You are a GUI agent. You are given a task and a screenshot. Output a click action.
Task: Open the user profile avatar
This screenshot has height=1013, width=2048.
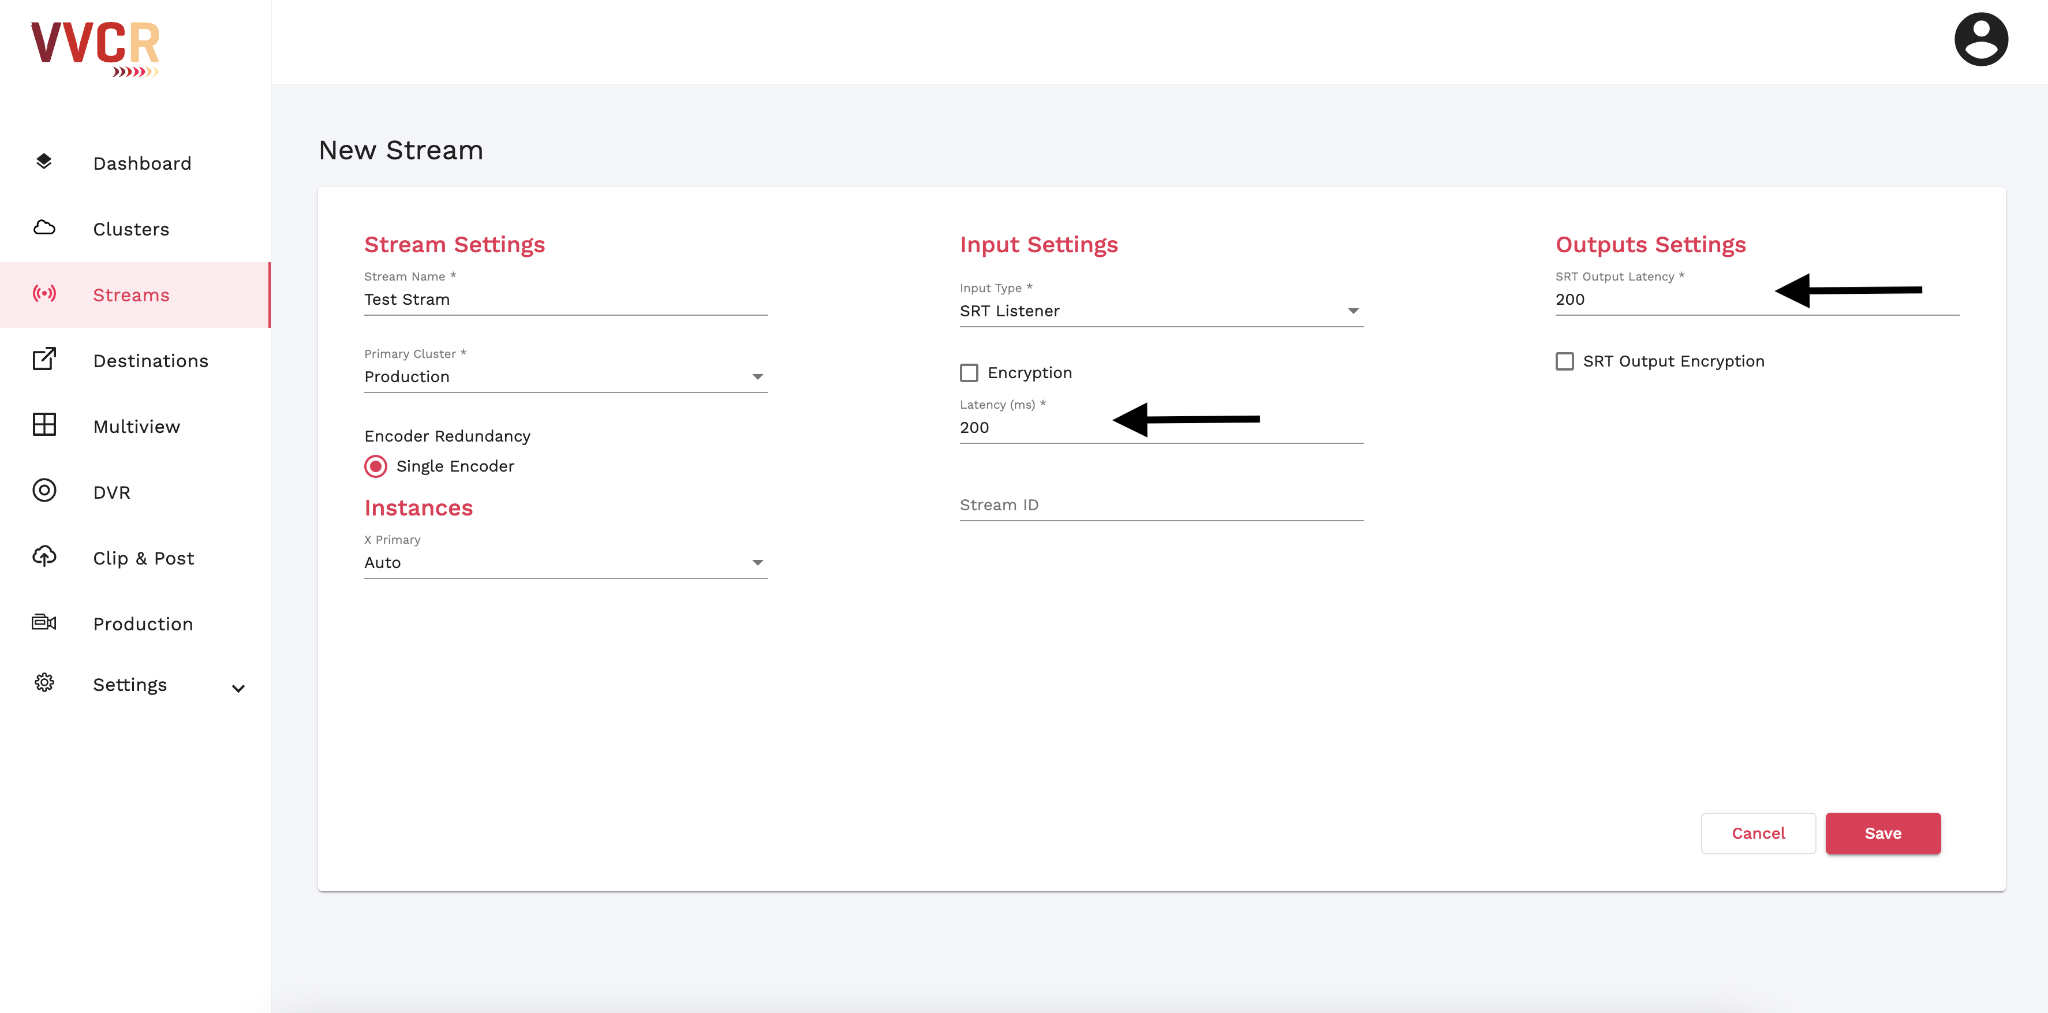pos(1980,40)
